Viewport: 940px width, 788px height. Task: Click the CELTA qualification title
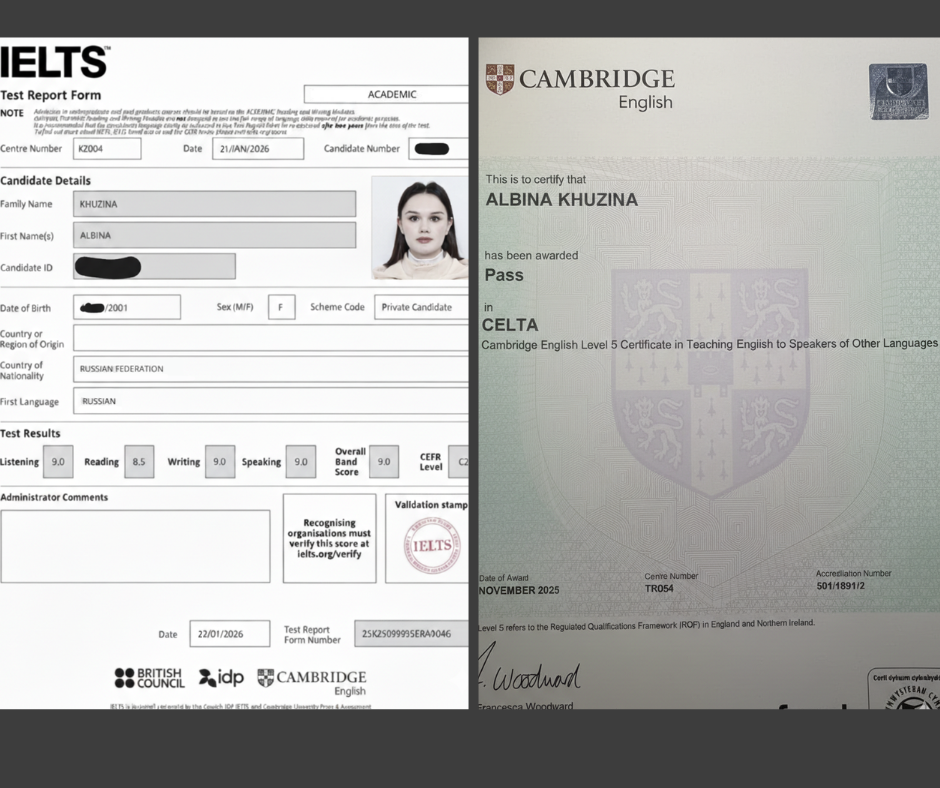click(x=510, y=325)
